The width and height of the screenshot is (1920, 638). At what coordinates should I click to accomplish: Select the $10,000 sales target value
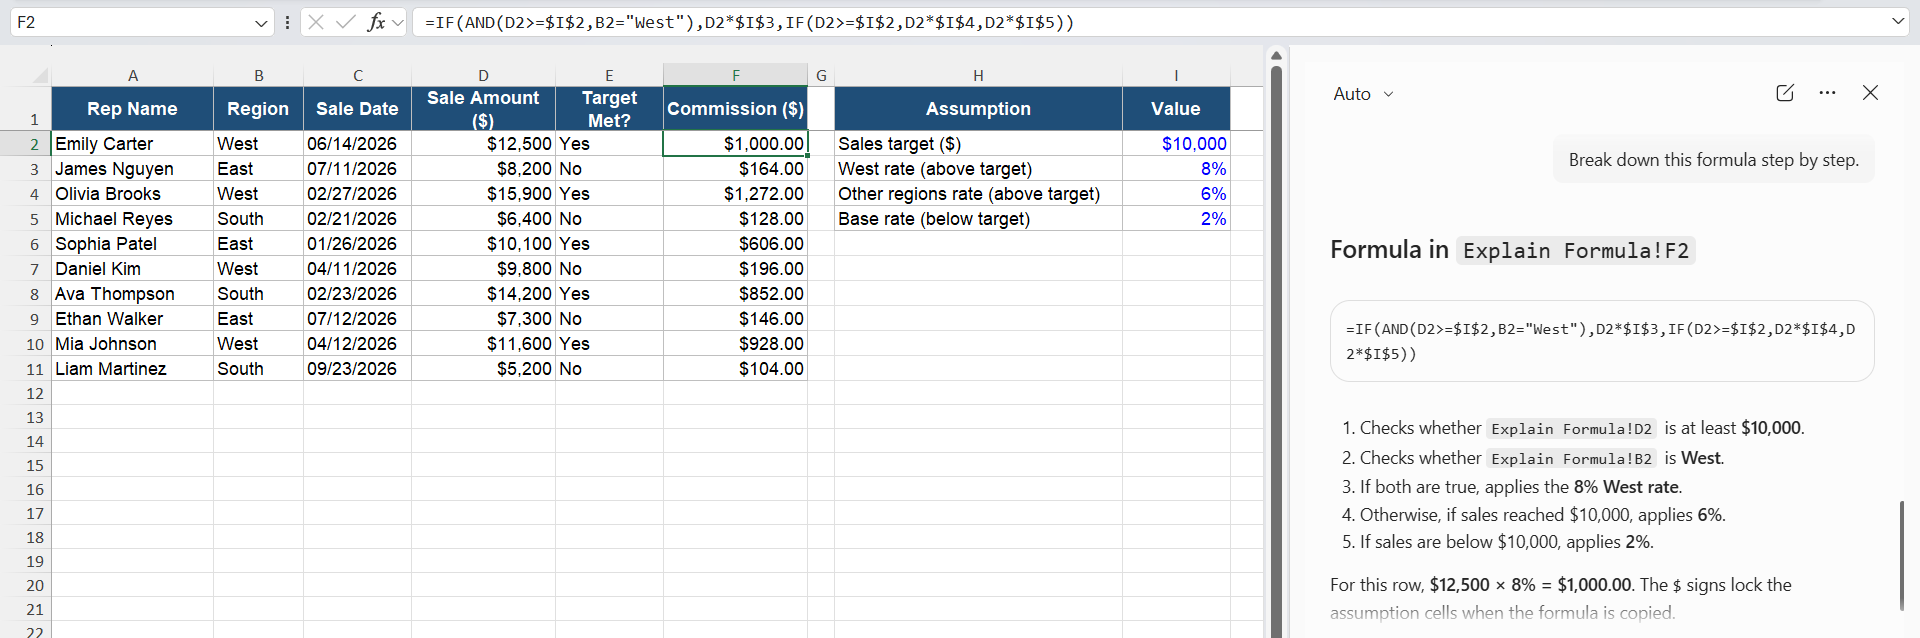(x=1176, y=144)
